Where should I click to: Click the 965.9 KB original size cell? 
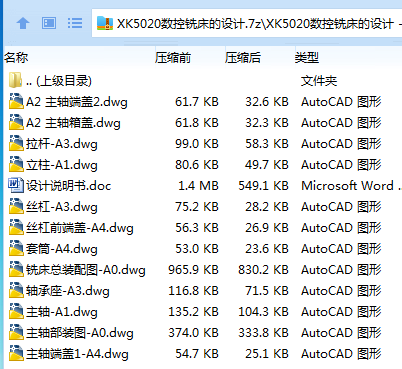click(x=193, y=270)
